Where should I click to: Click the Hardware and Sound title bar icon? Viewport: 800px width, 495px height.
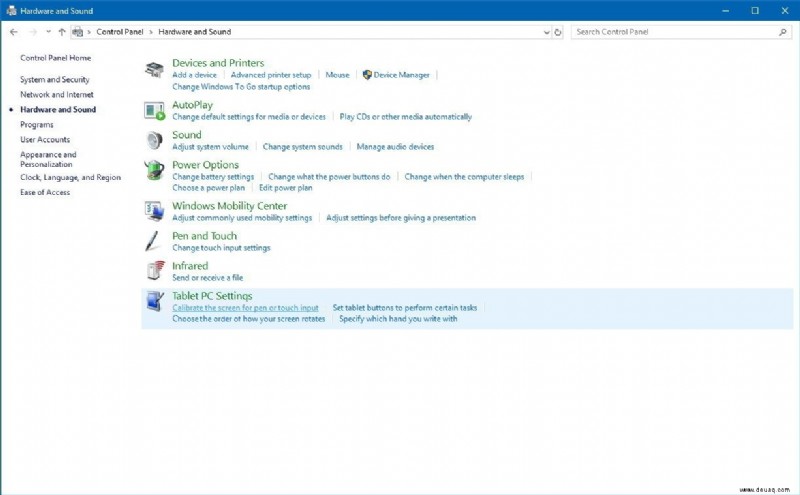(11, 11)
